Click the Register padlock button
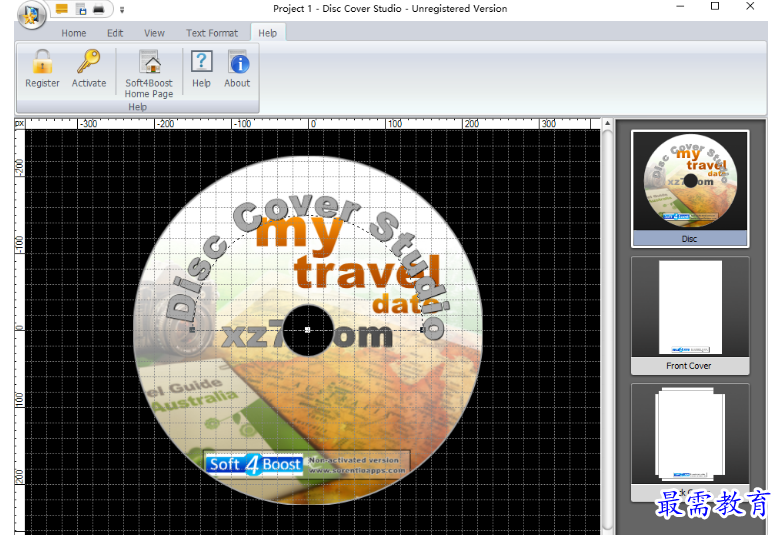 click(x=42, y=69)
